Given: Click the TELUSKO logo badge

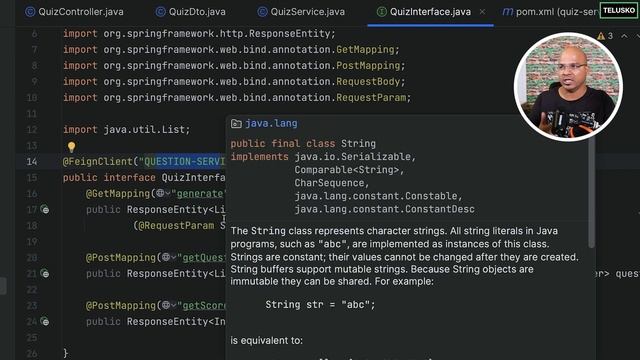Looking at the screenshot, I should pos(619,10).
